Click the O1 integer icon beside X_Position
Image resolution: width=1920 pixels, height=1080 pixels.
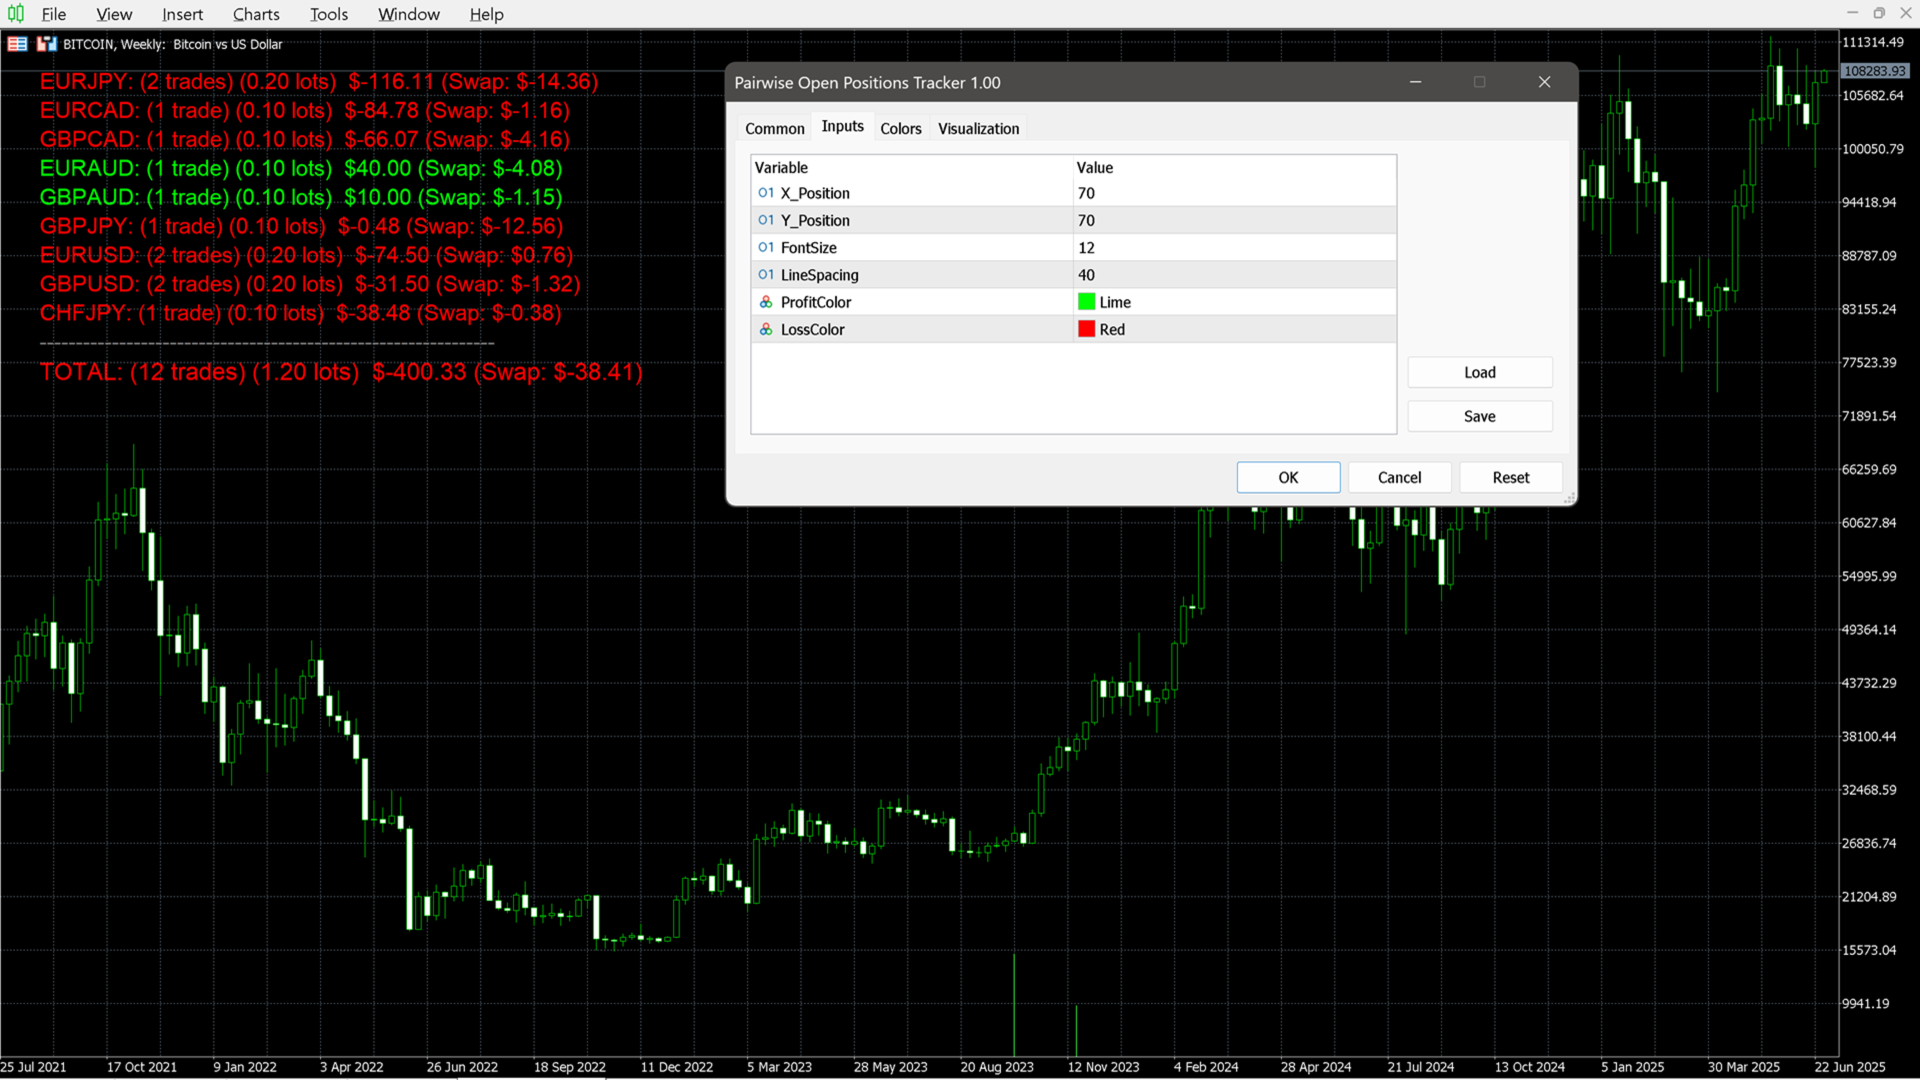(765, 193)
